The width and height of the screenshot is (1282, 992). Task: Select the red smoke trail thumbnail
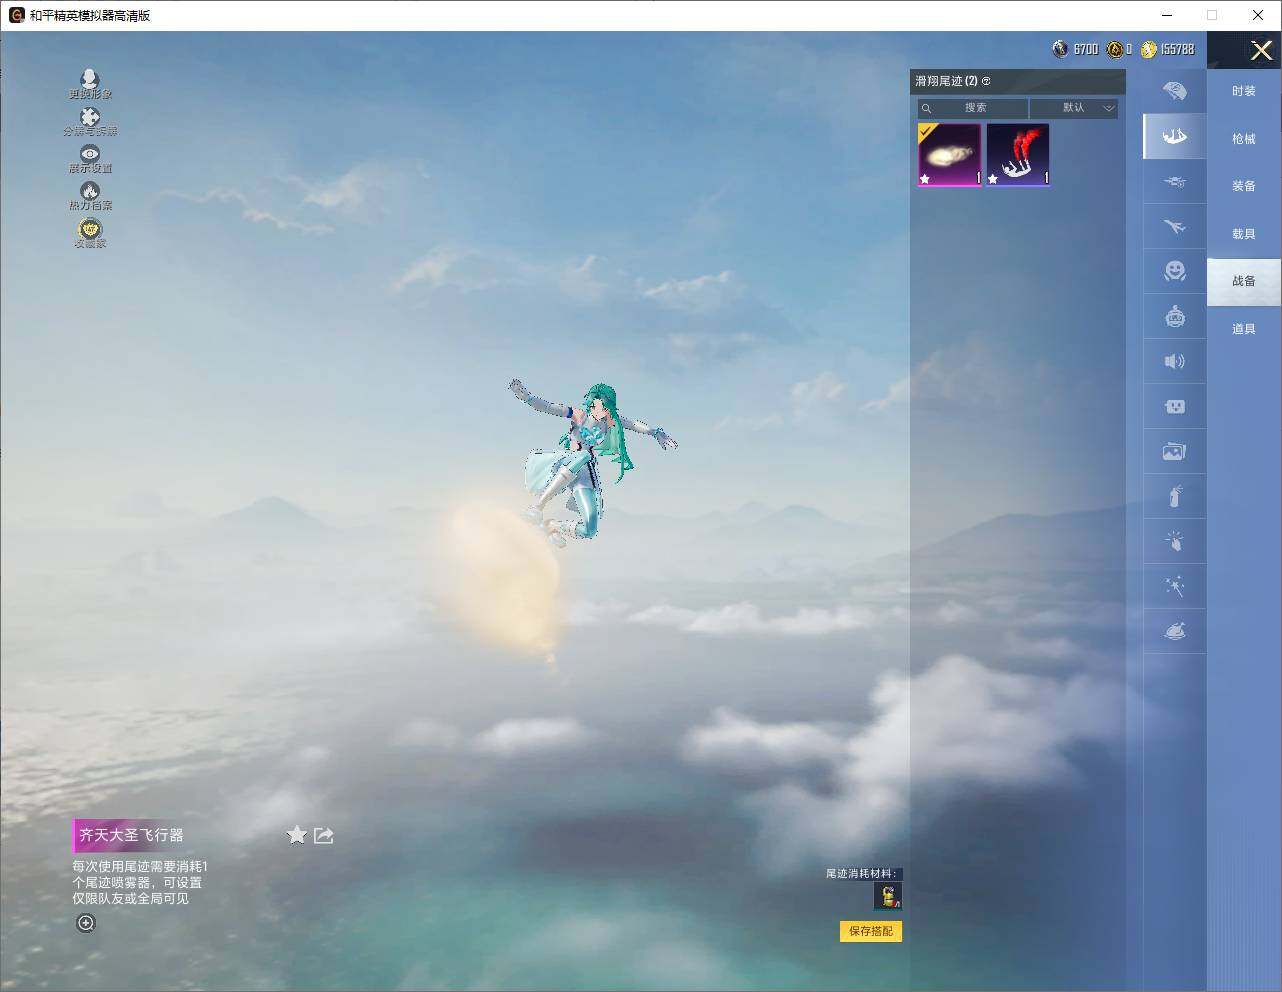pos(1018,155)
